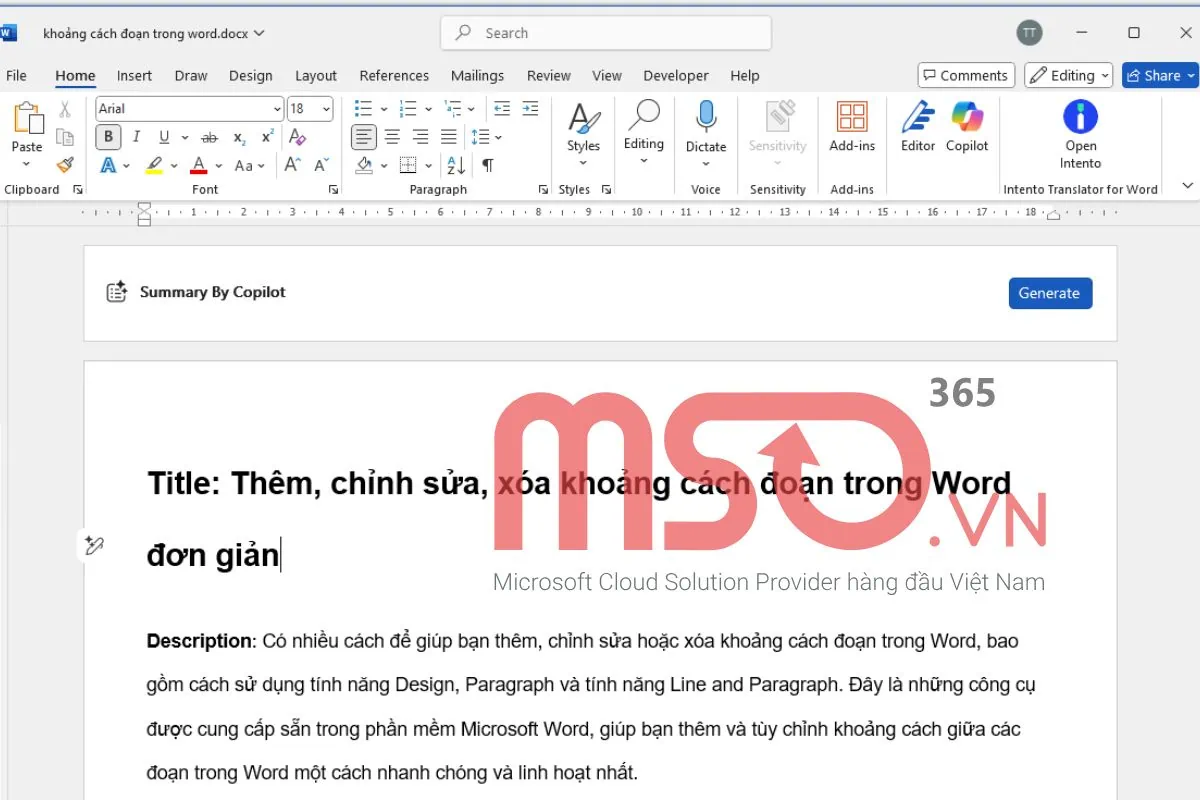Toggle Bold formatting off

point(108,137)
